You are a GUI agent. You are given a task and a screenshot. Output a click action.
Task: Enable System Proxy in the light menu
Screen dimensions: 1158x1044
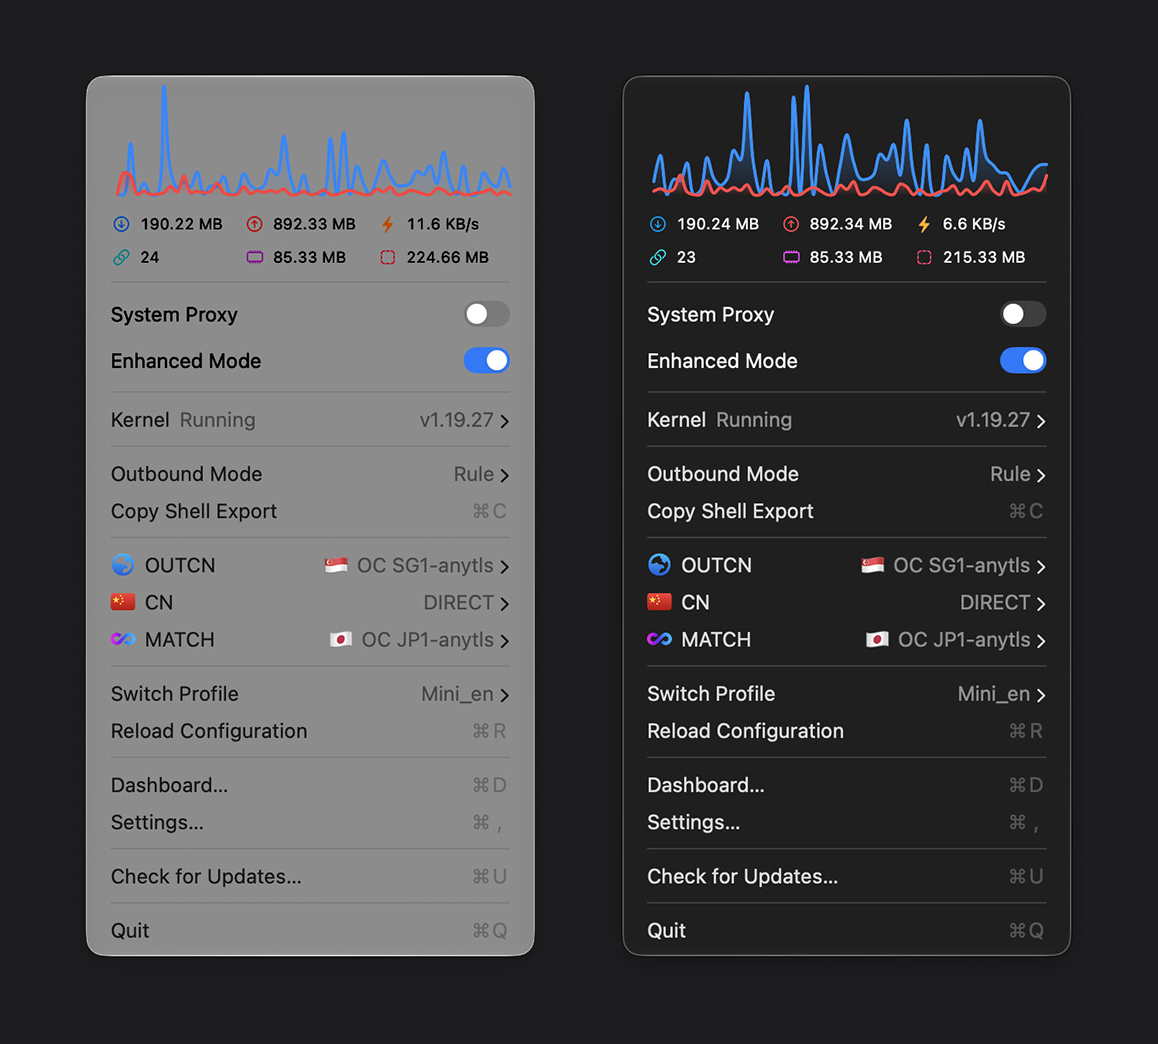487,314
